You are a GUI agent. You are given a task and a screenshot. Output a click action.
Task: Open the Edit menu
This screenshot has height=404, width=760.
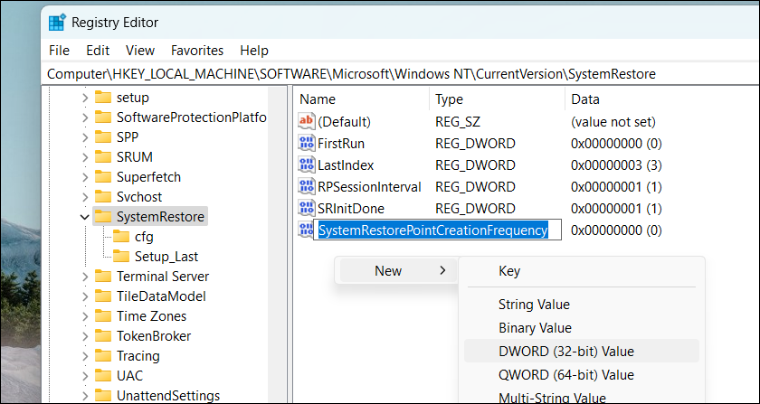point(98,50)
